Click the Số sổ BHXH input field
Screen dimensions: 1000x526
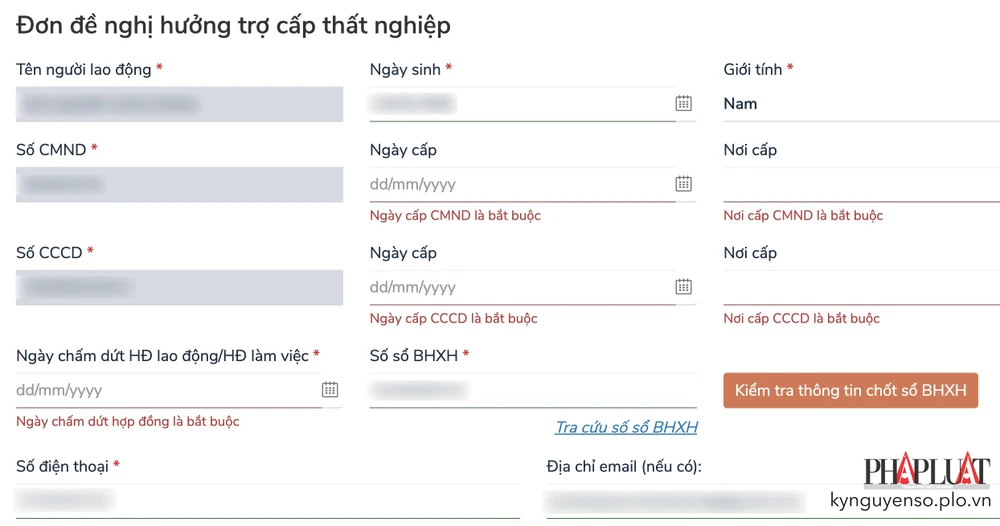pos(533,390)
